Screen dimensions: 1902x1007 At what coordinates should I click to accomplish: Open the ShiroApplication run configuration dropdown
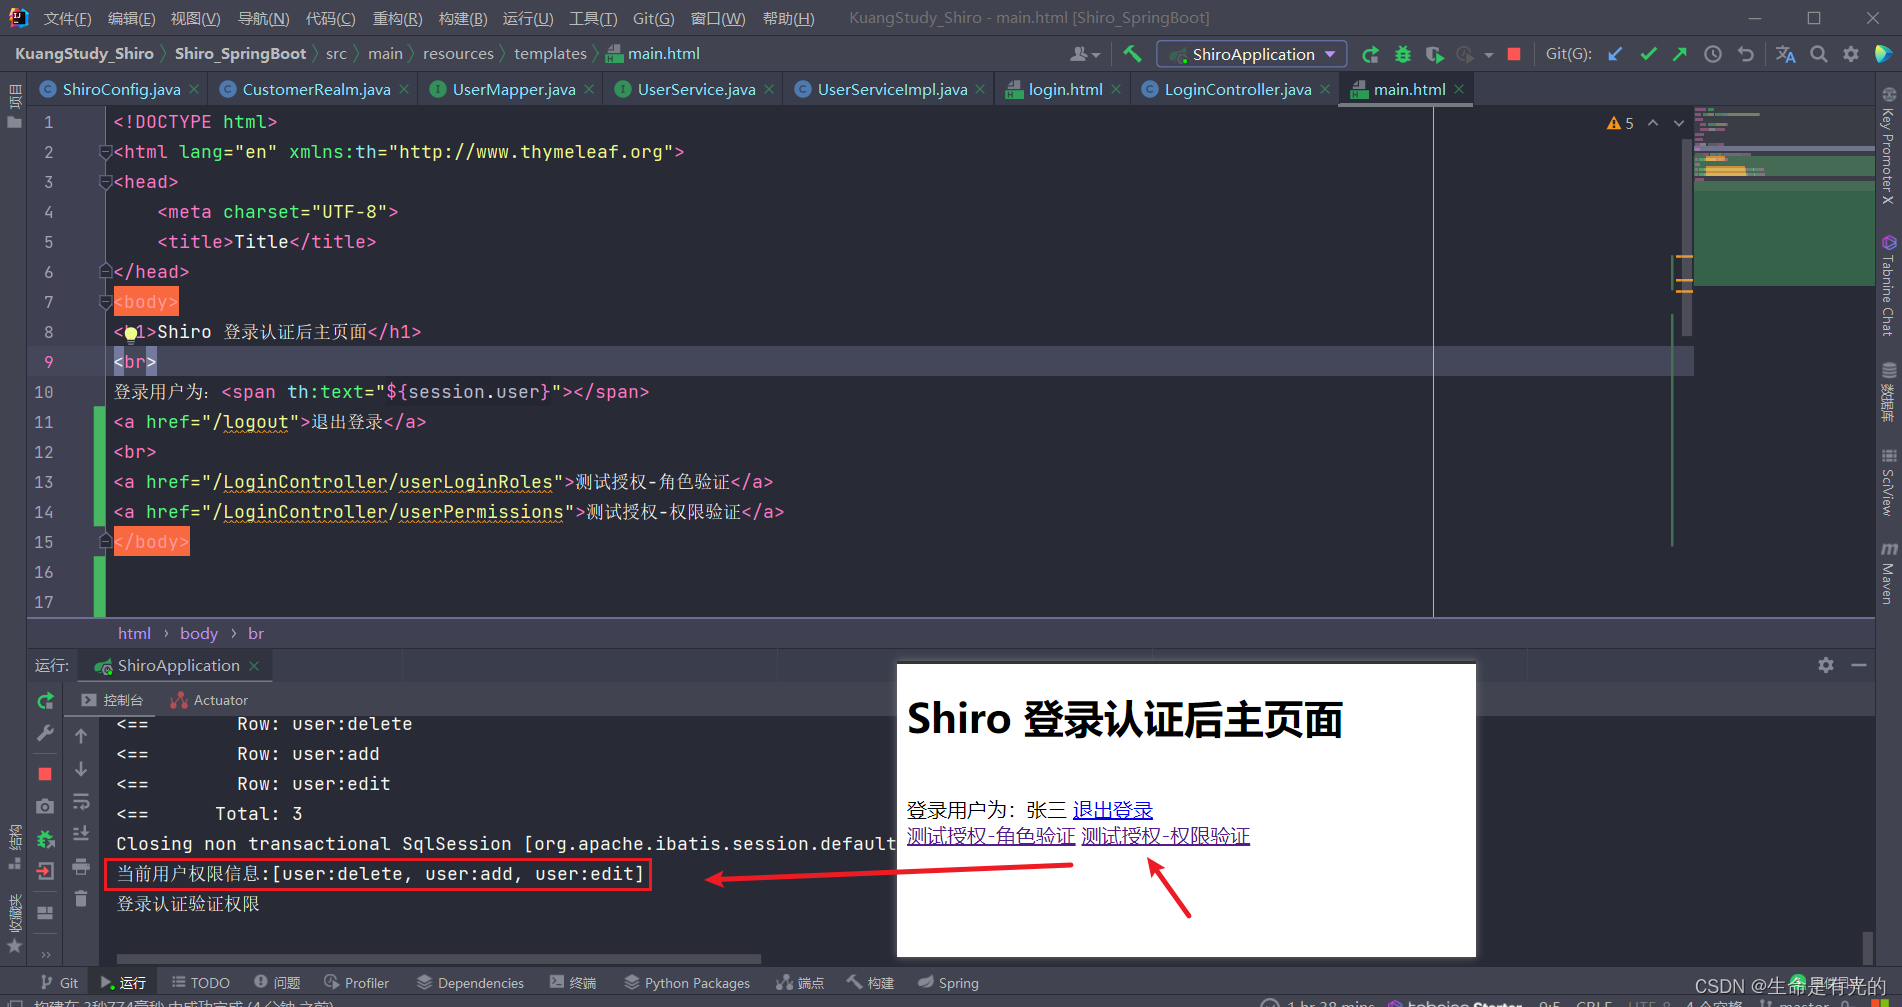point(1251,54)
